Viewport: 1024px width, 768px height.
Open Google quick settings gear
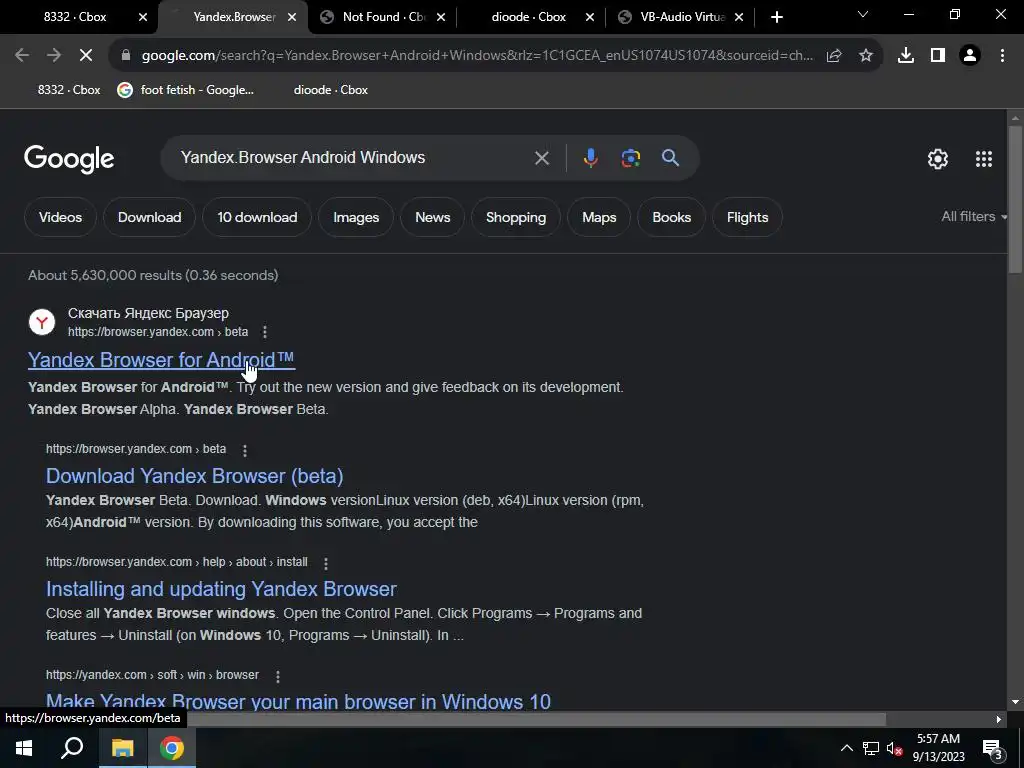(x=938, y=159)
